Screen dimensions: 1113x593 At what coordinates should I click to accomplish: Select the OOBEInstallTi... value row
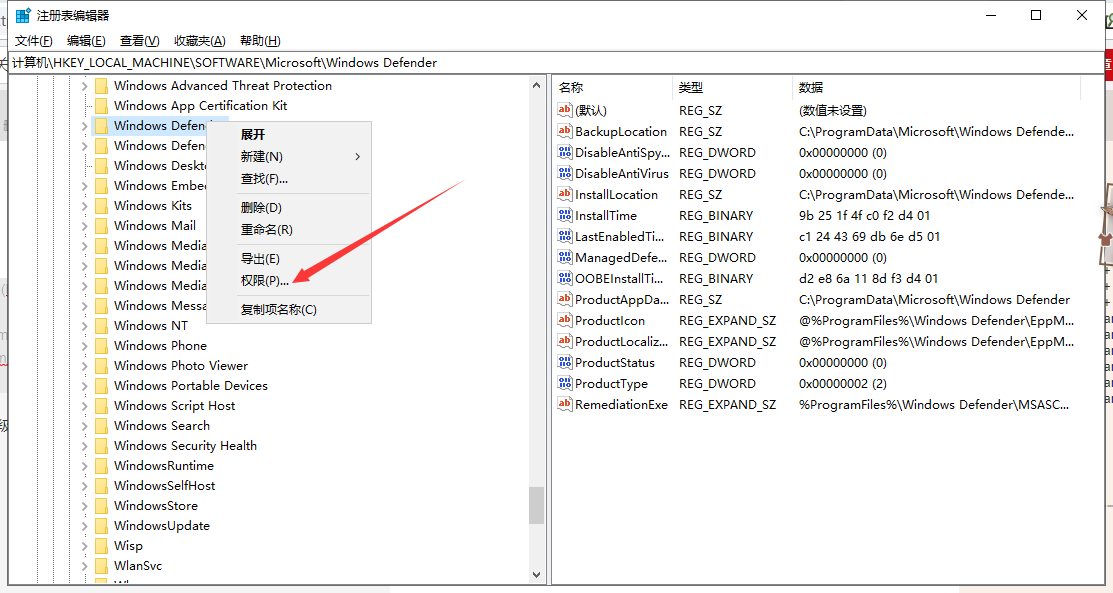tap(816, 278)
